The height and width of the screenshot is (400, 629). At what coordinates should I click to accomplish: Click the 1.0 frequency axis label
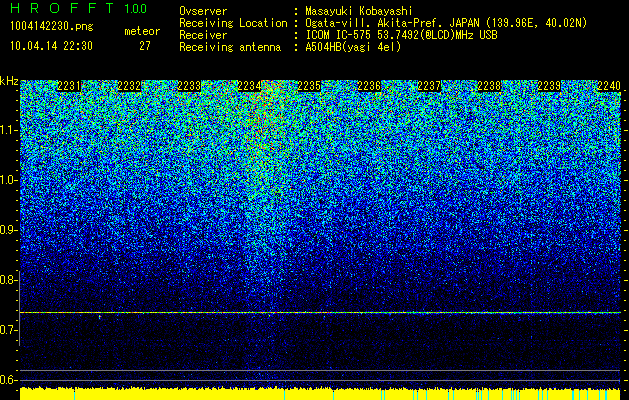coord(7,180)
